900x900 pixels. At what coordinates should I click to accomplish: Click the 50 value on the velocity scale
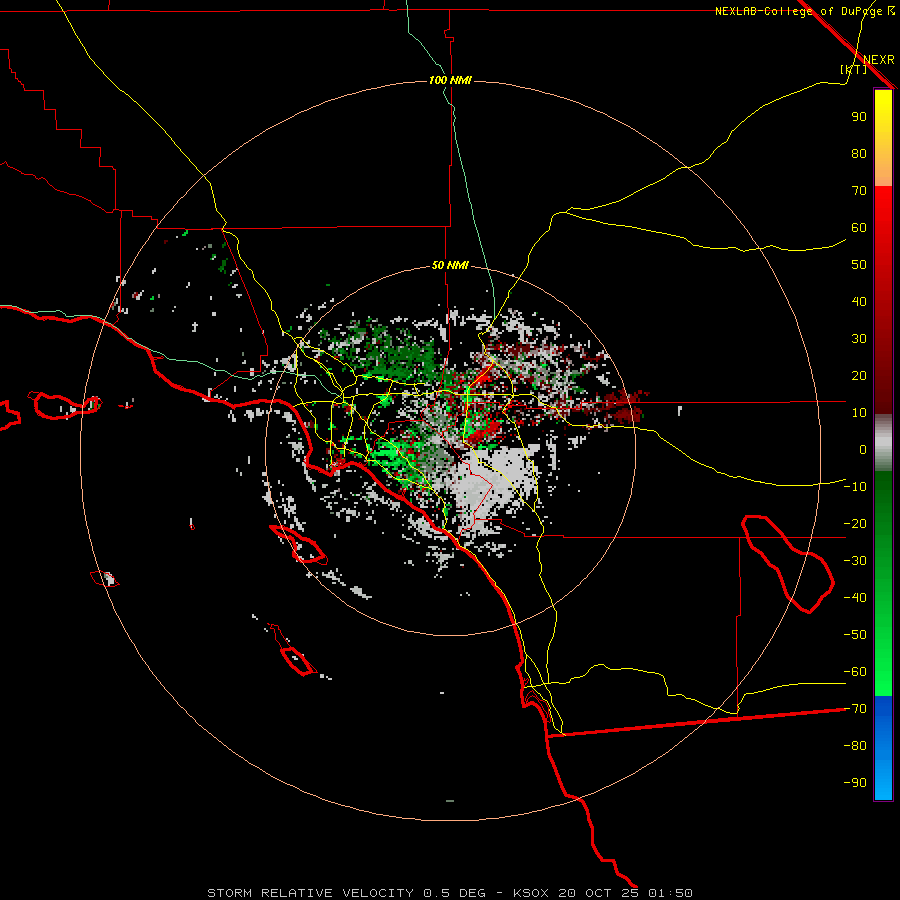coord(859,265)
